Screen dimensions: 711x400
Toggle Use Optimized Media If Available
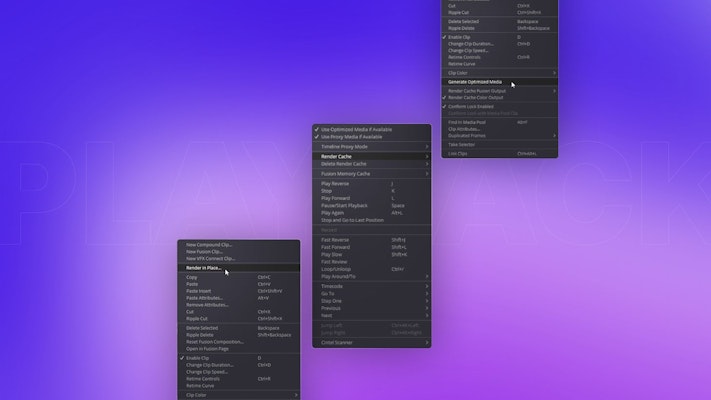(x=356, y=129)
